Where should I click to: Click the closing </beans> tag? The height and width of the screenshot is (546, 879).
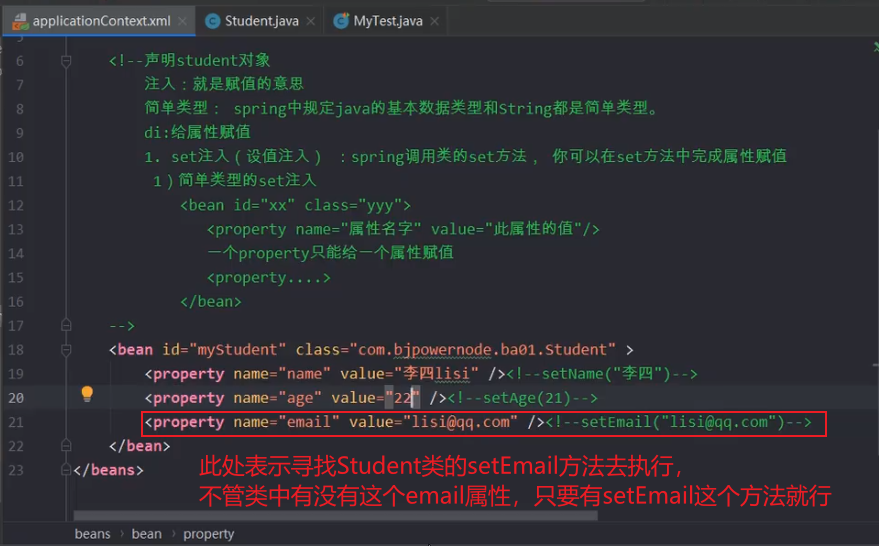point(108,470)
